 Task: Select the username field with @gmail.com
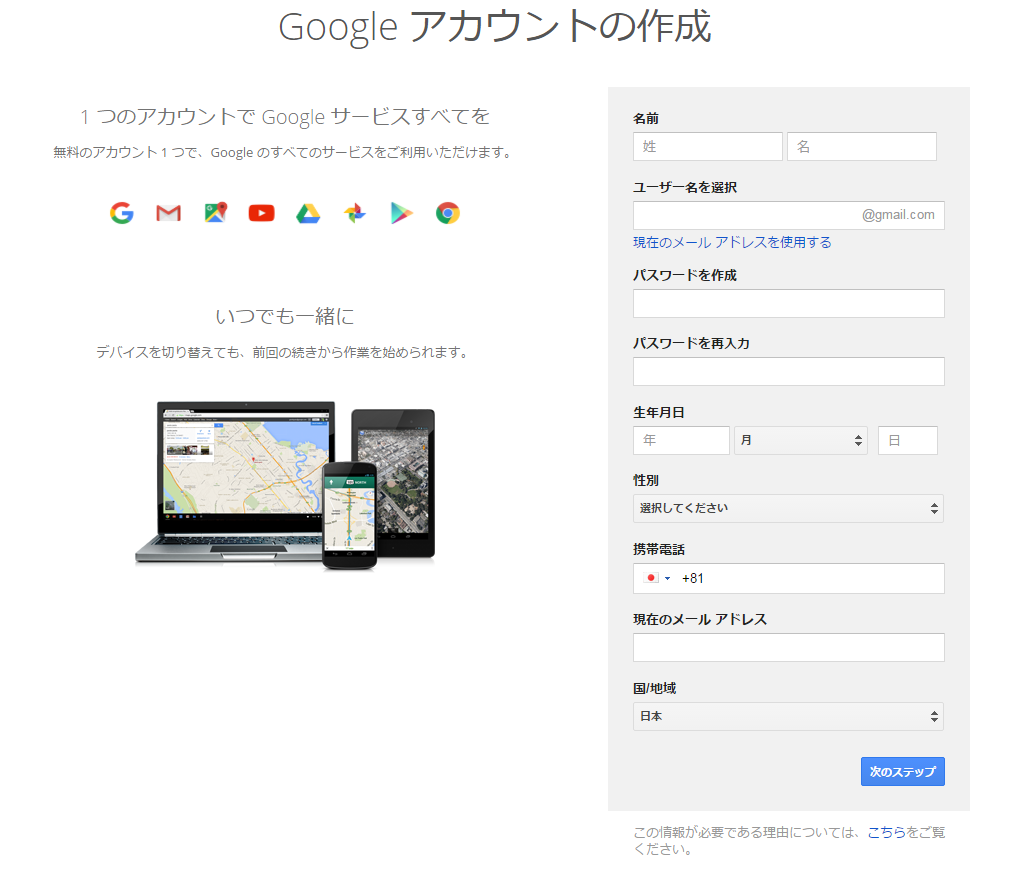click(x=745, y=215)
